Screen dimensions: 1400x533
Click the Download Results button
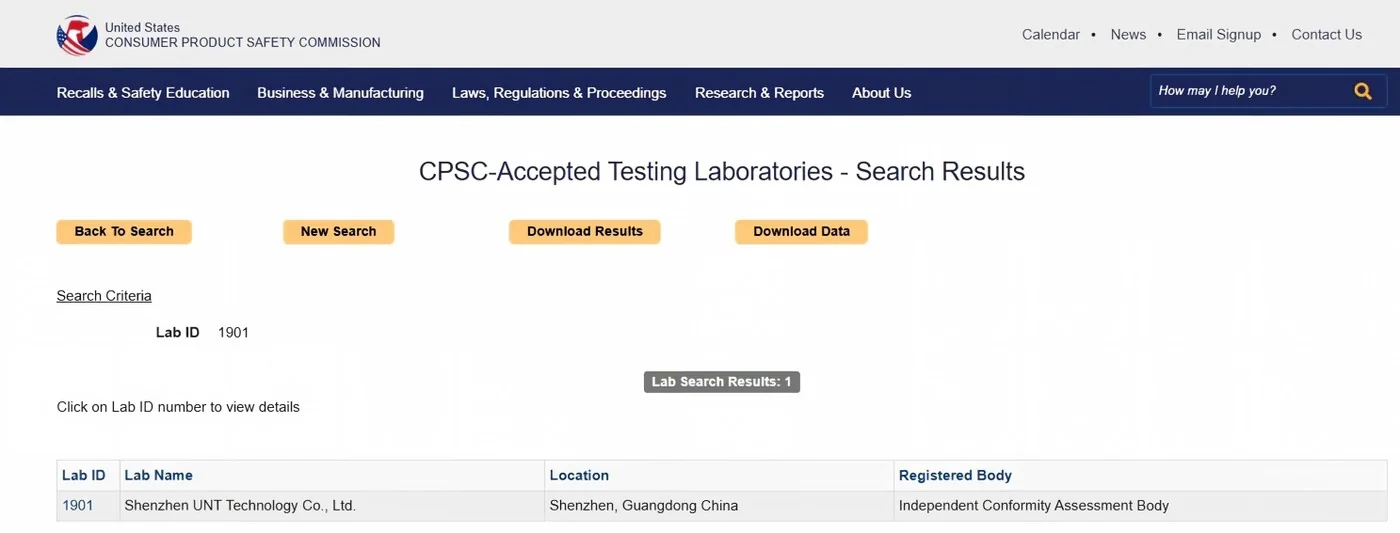tap(585, 232)
